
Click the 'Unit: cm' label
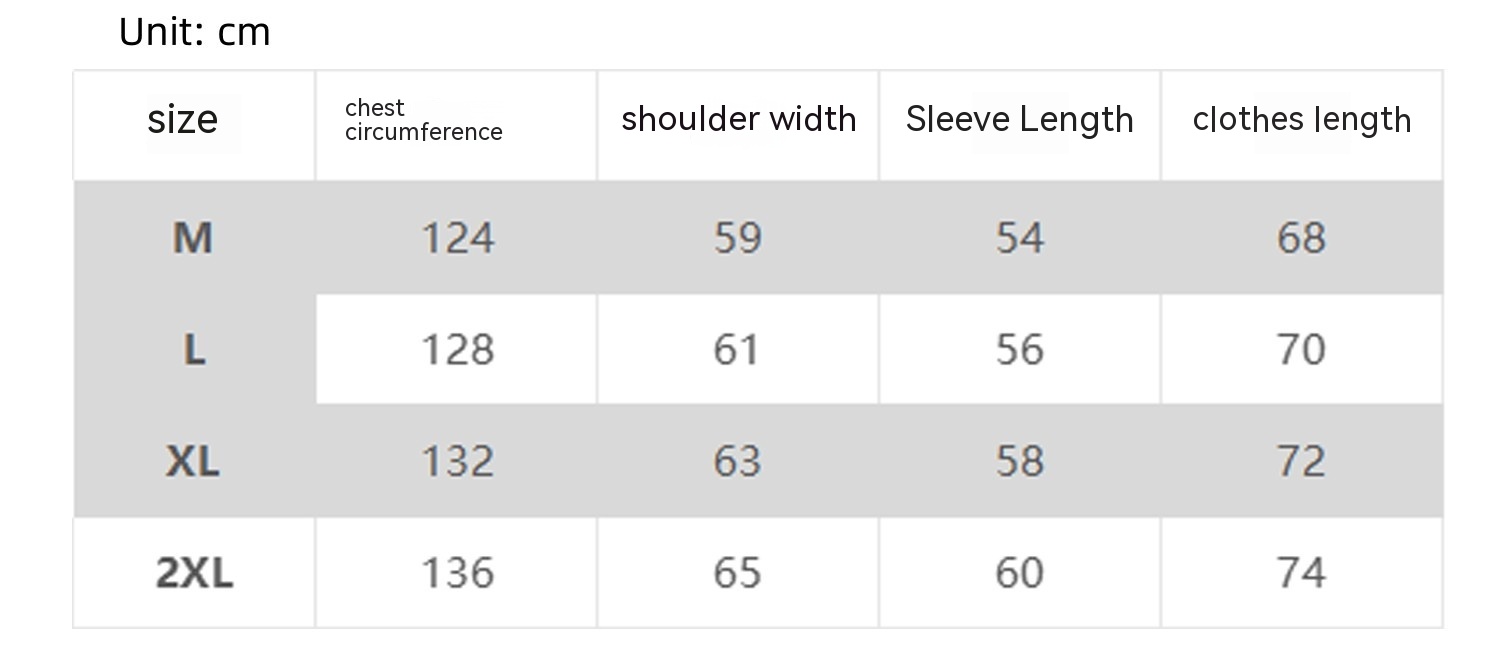(195, 33)
